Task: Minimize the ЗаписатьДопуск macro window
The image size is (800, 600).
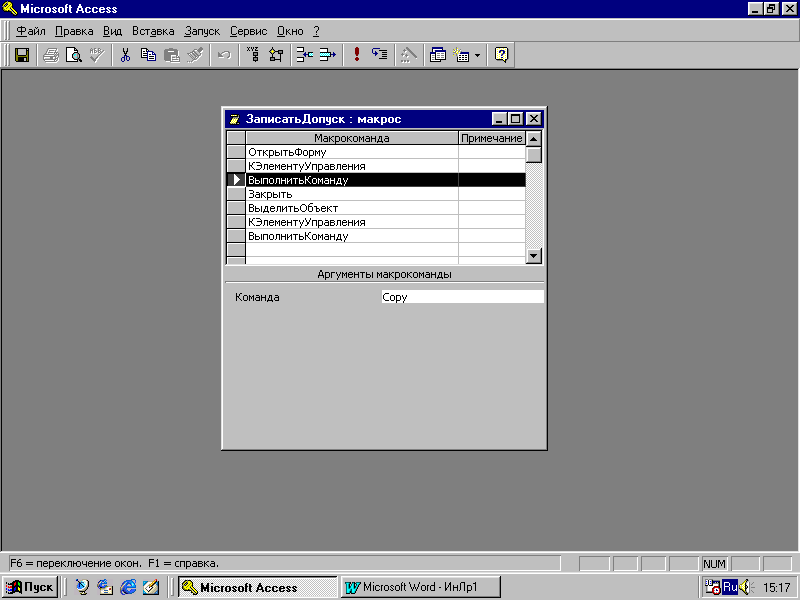Action: [499, 119]
